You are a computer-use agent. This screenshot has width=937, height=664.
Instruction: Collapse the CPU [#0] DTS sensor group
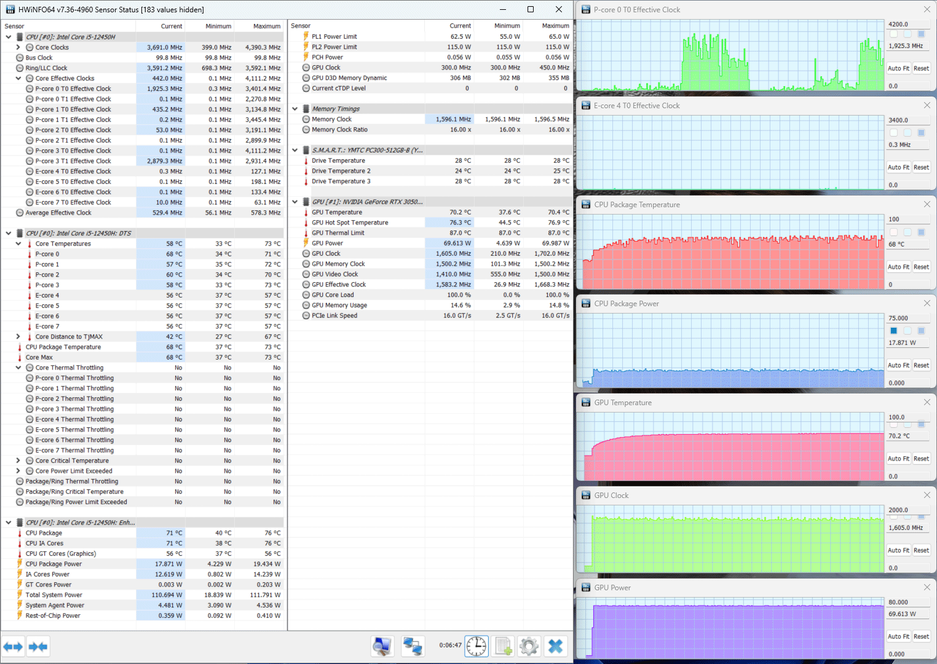pyautogui.click(x=8, y=233)
